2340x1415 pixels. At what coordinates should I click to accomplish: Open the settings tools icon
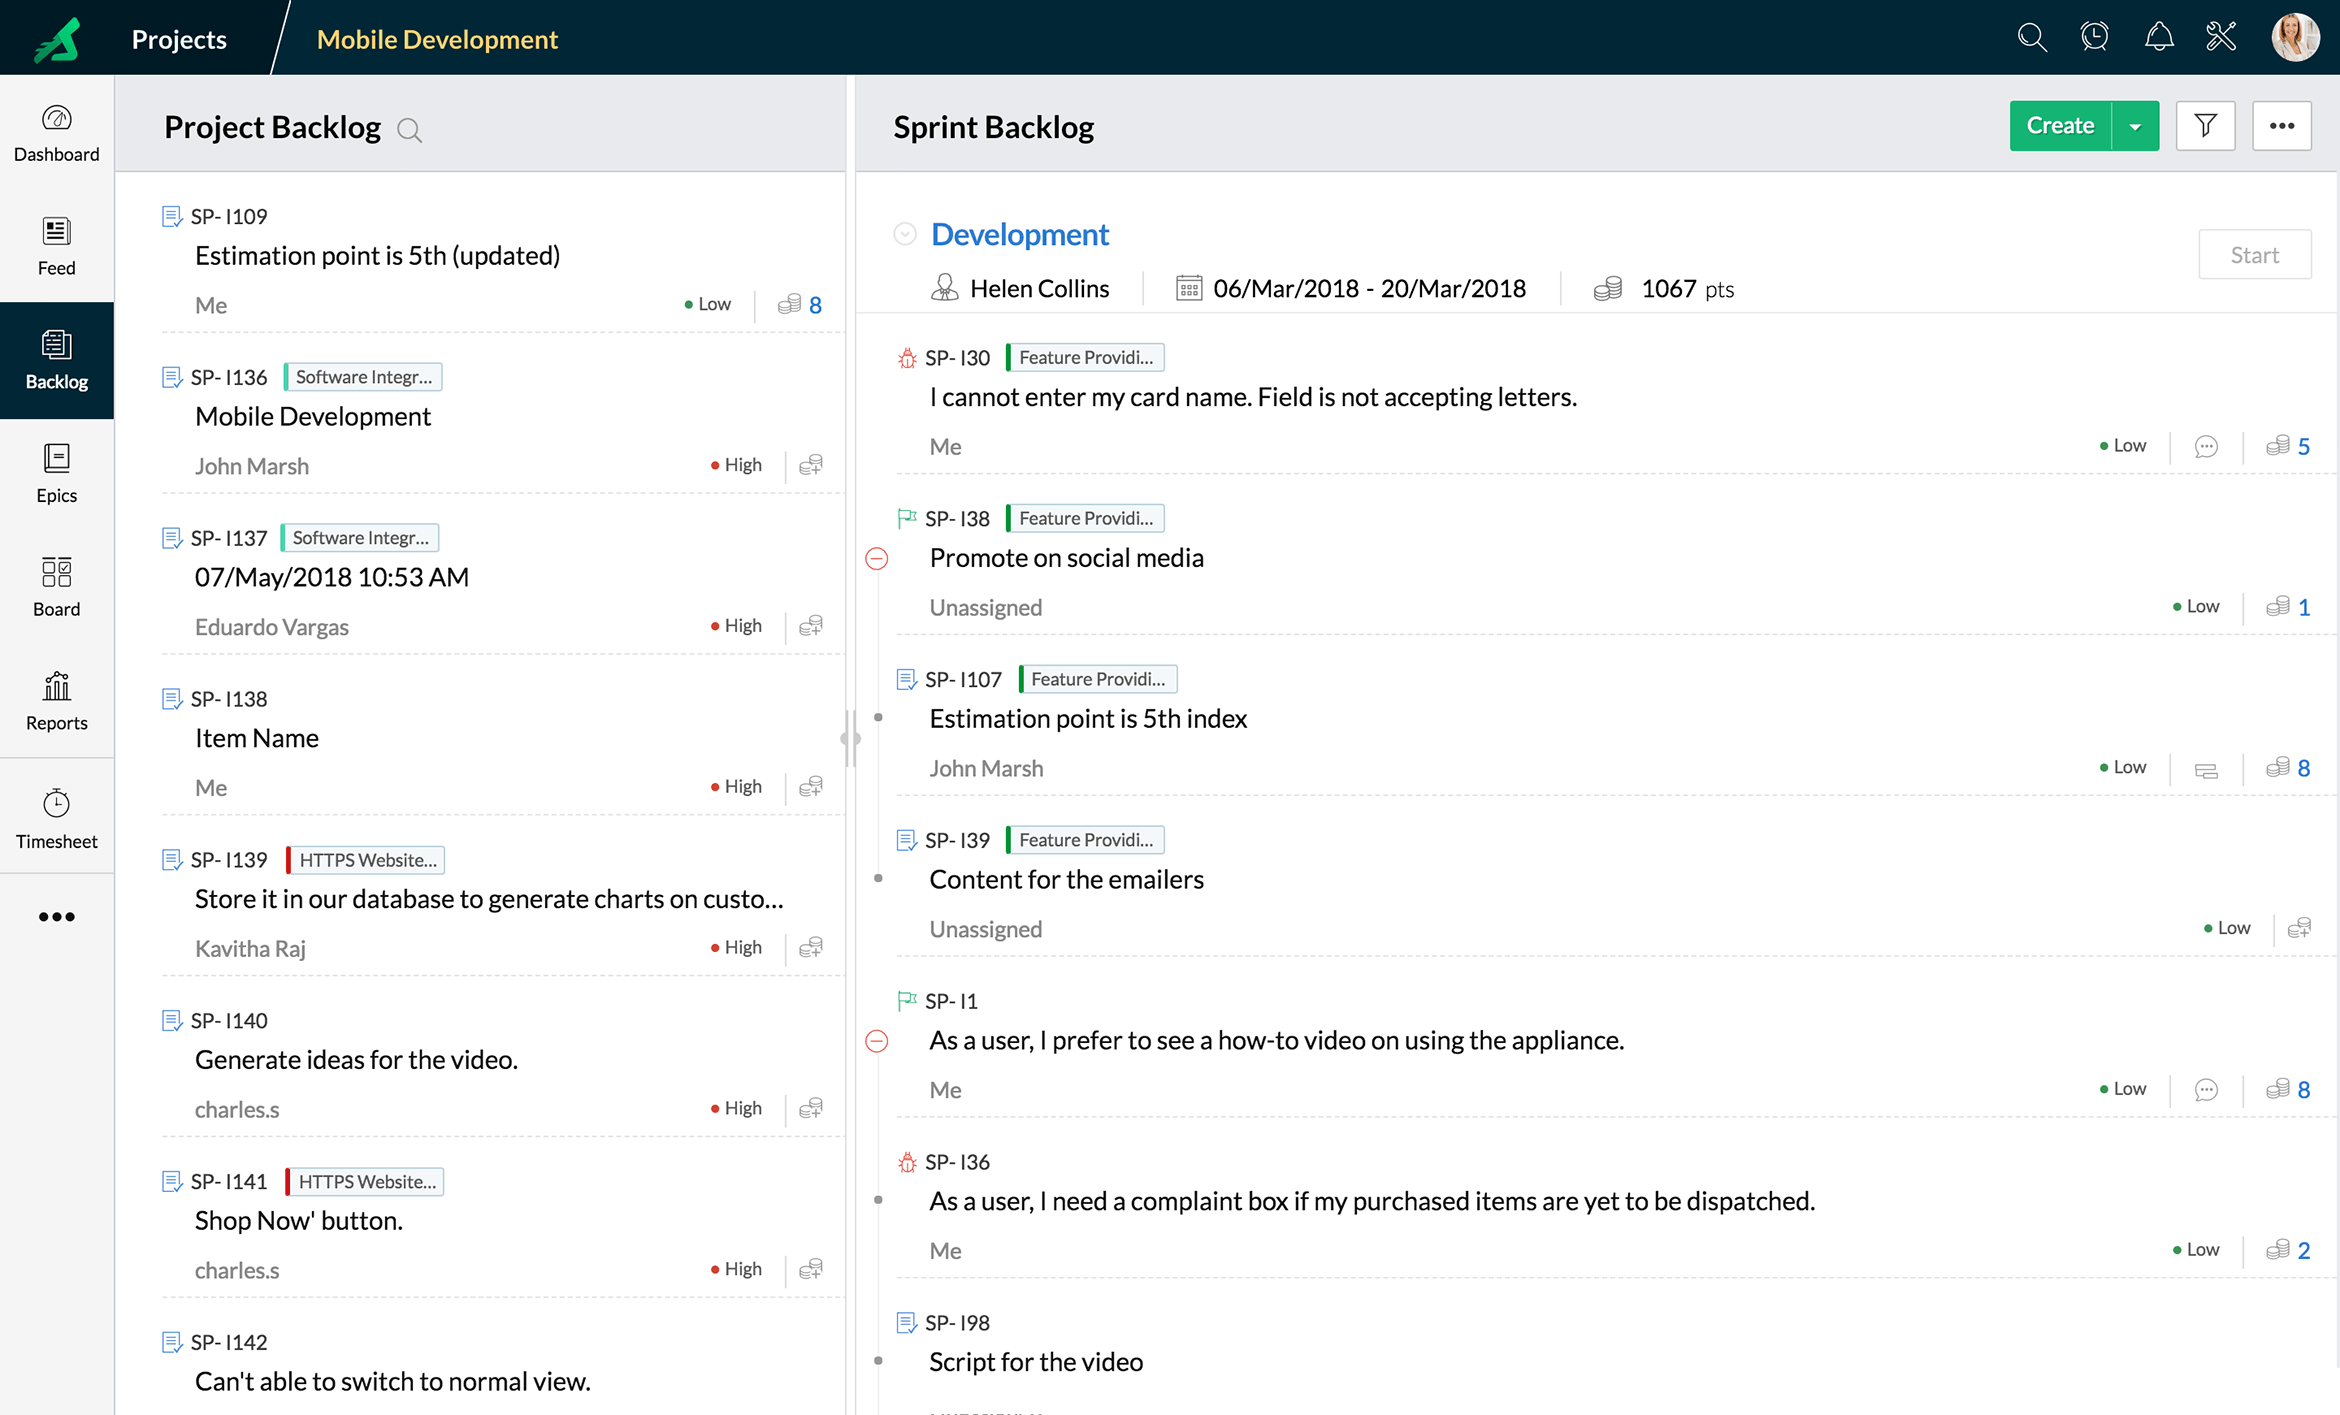[x=2221, y=38]
